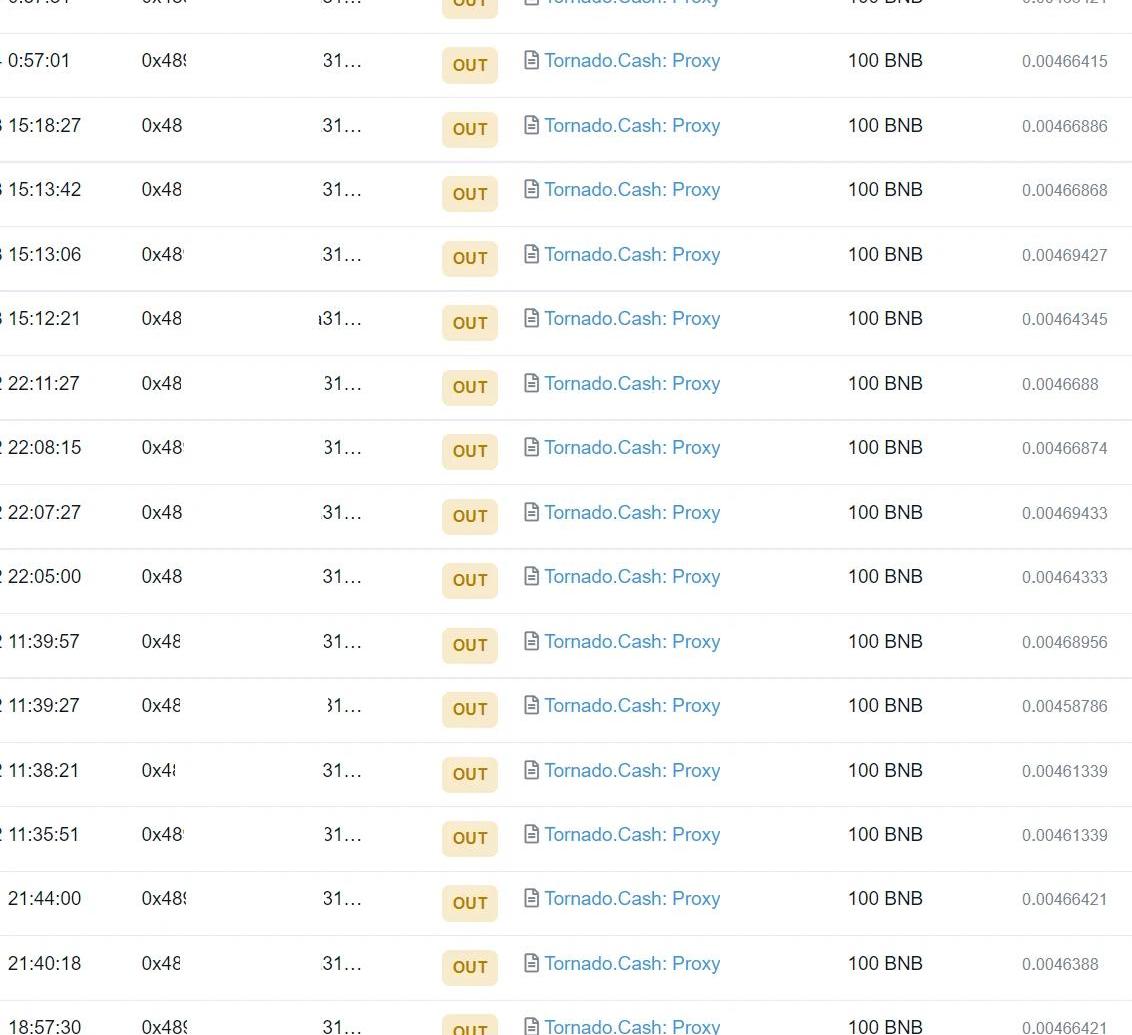The width and height of the screenshot is (1132, 1035).
Task: Click contract icon in the 11:35:51 row
Action: click(x=531, y=834)
